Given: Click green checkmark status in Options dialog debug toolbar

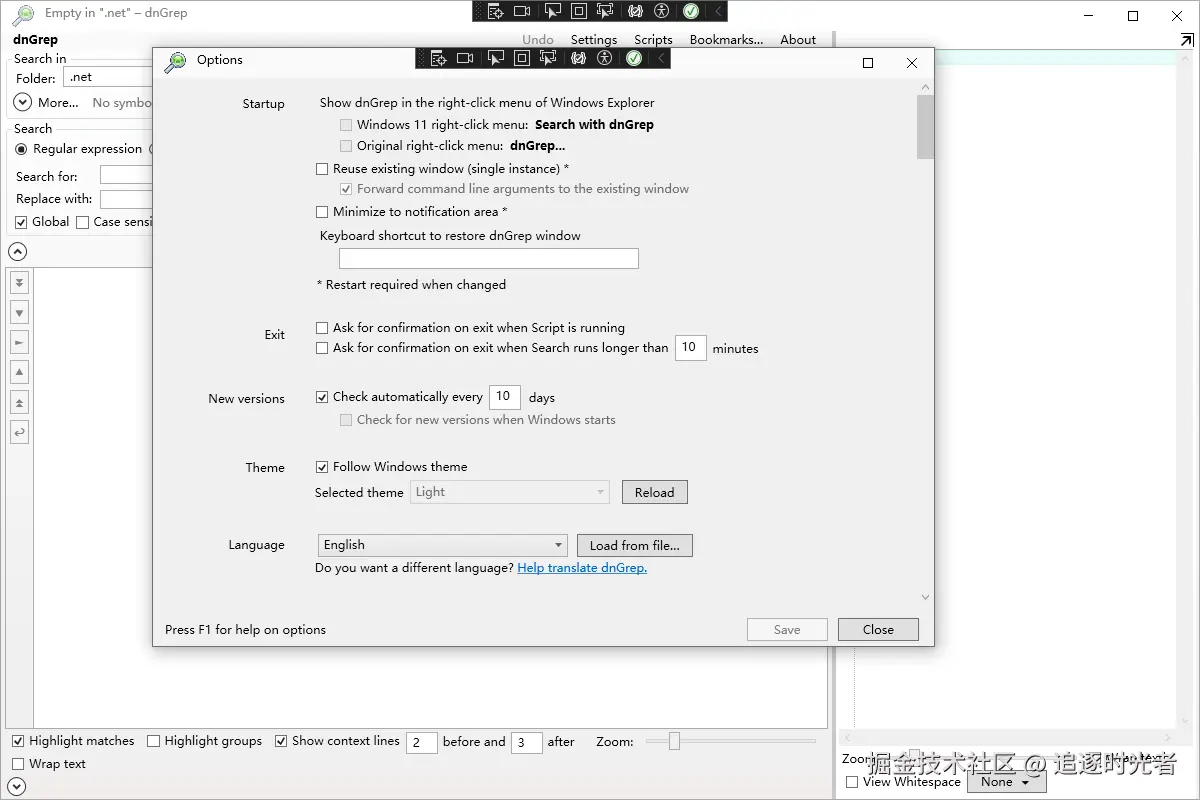Looking at the screenshot, I should click(x=633, y=58).
